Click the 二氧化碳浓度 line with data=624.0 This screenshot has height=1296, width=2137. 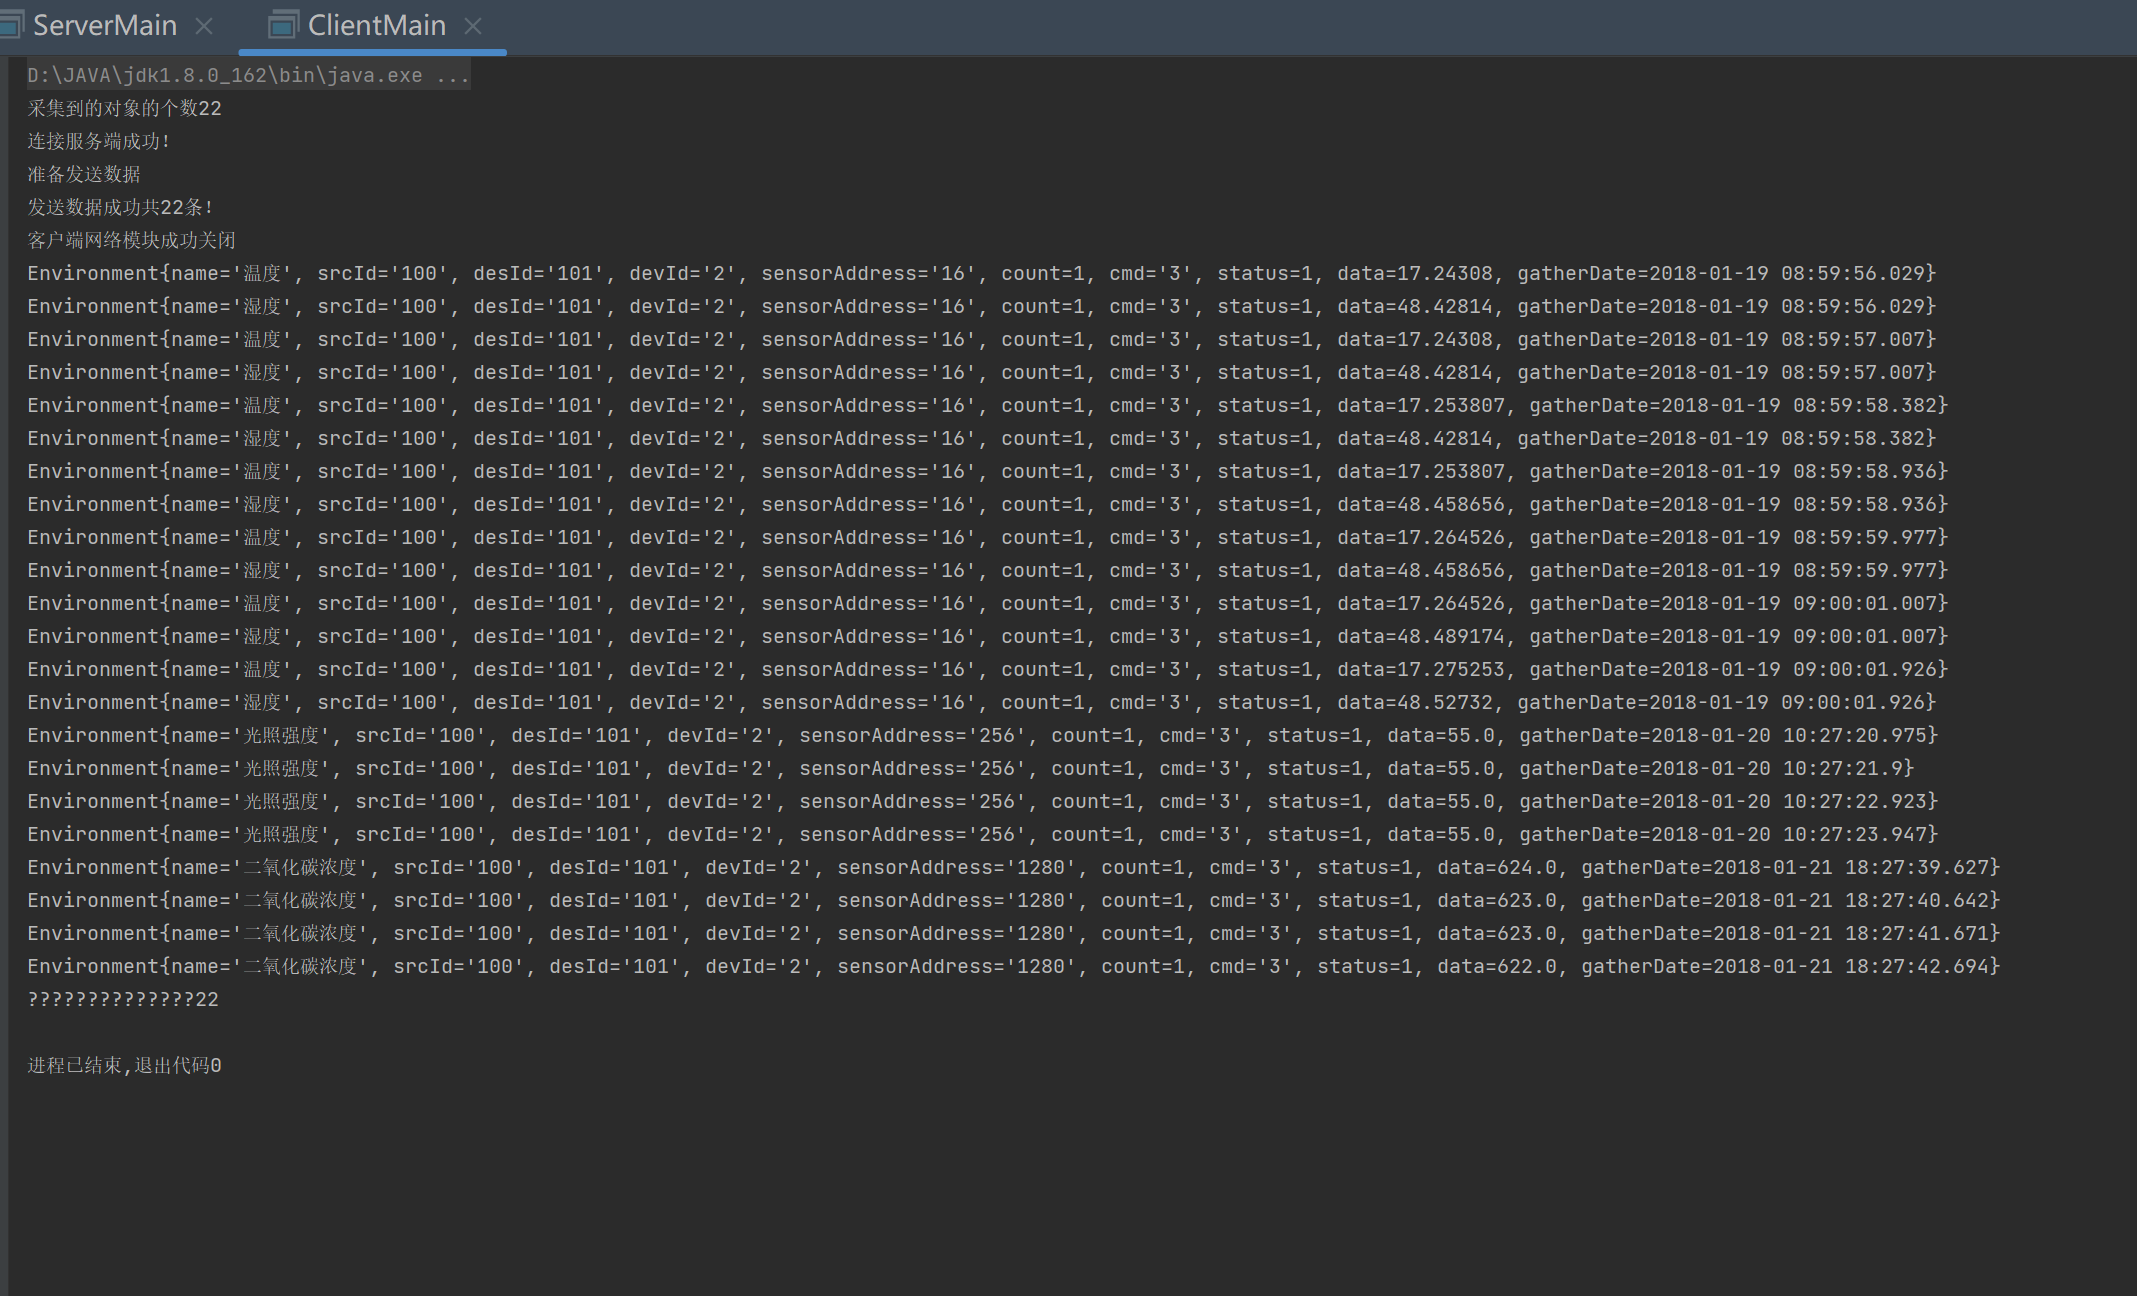[1012, 867]
